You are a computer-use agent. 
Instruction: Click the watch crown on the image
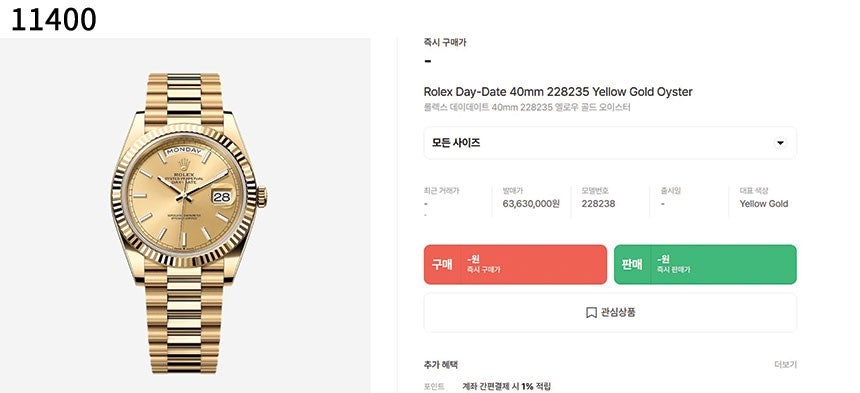(262, 197)
